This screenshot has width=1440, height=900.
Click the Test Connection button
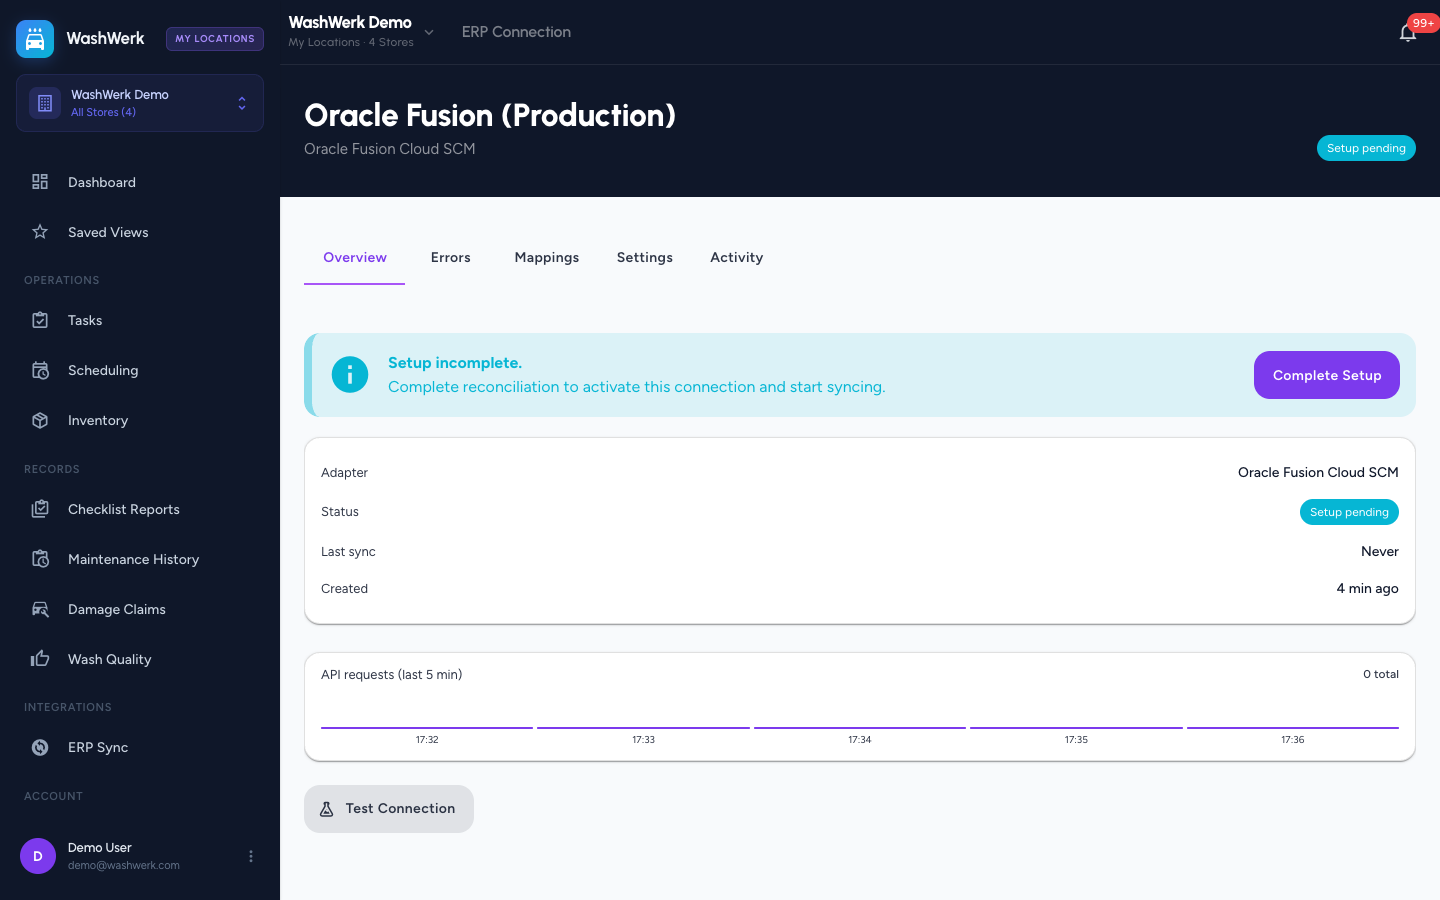pyautogui.click(x=389, y=809)
